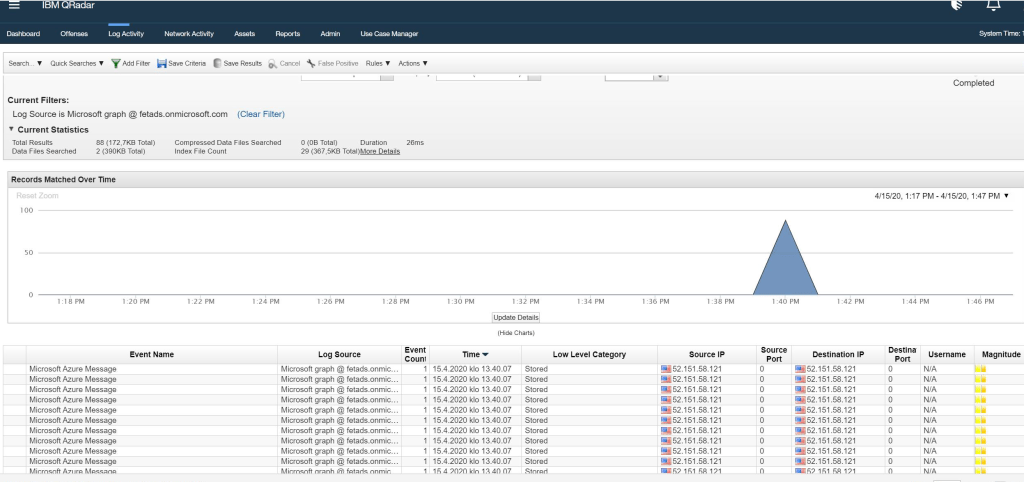This screenshot has width=1024, height=482.
Task: Click the Cancel search icon
Action: [x=272, y=63]
